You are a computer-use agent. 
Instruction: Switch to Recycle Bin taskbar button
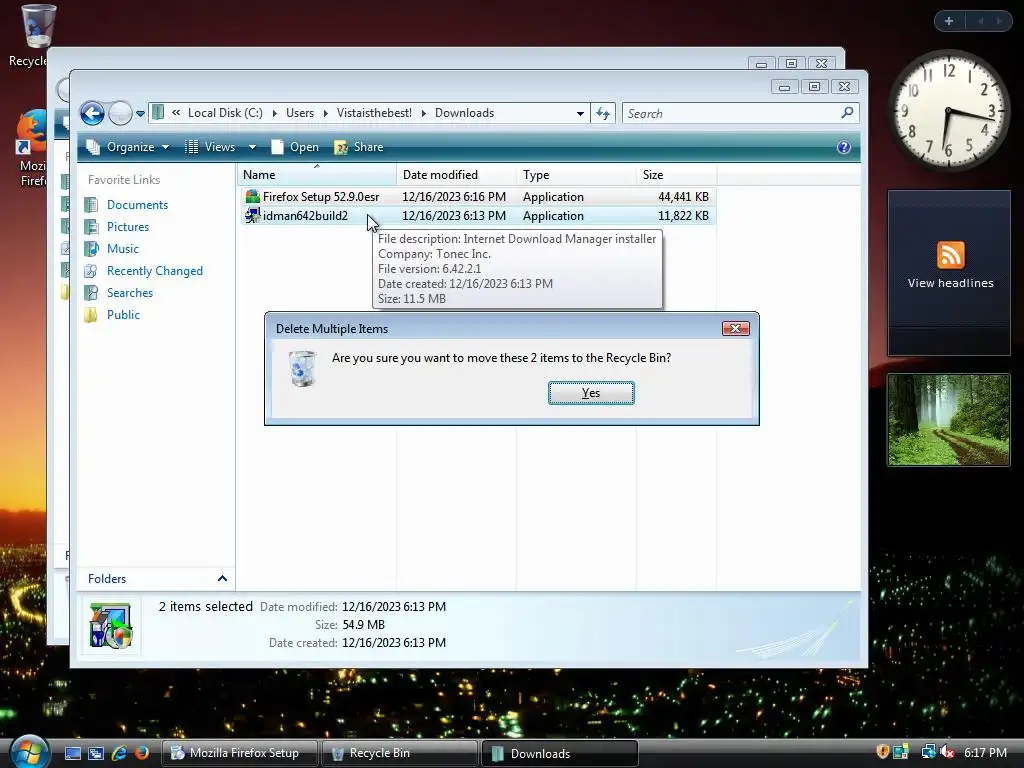[400, 753]
